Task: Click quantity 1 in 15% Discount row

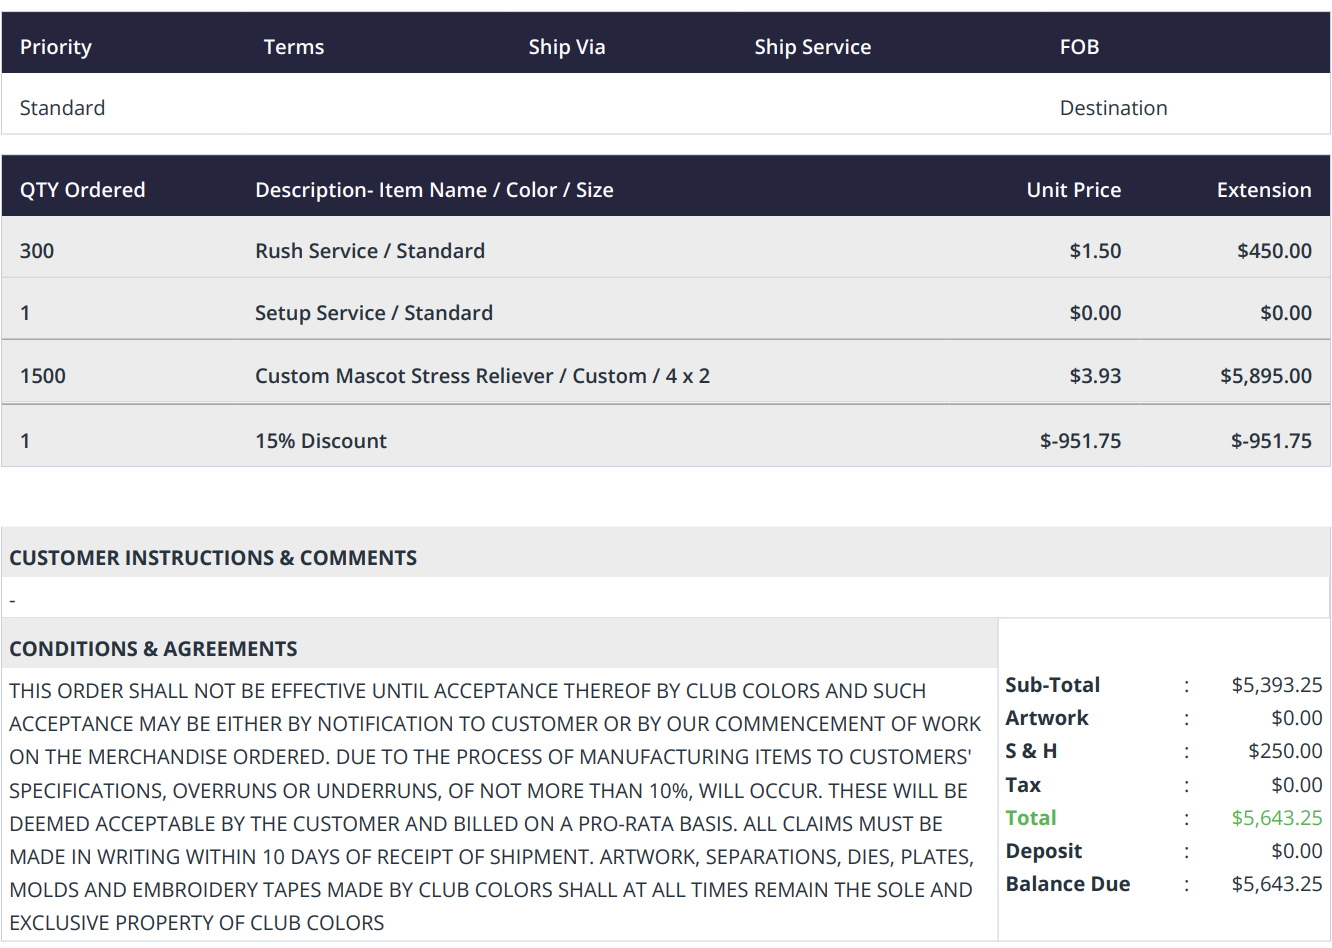Action: click(25, 441)
